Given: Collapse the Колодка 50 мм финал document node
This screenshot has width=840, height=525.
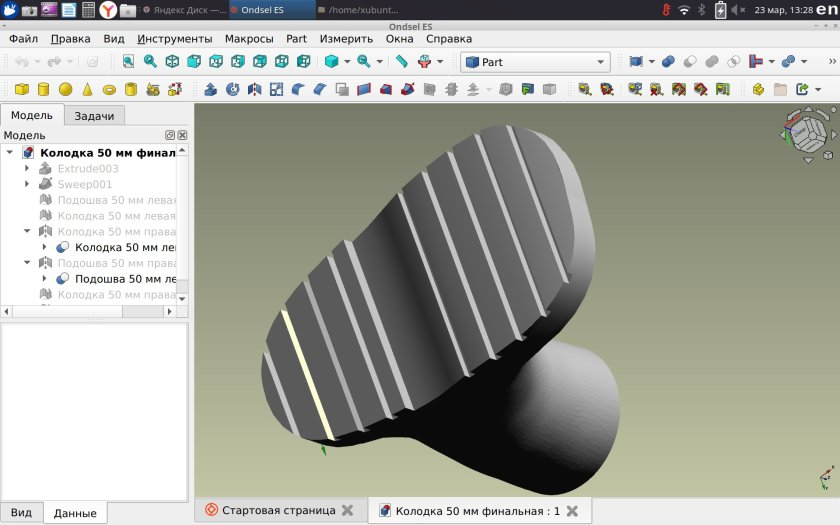Looking at the screenshot, I should [x=10, y=153].
